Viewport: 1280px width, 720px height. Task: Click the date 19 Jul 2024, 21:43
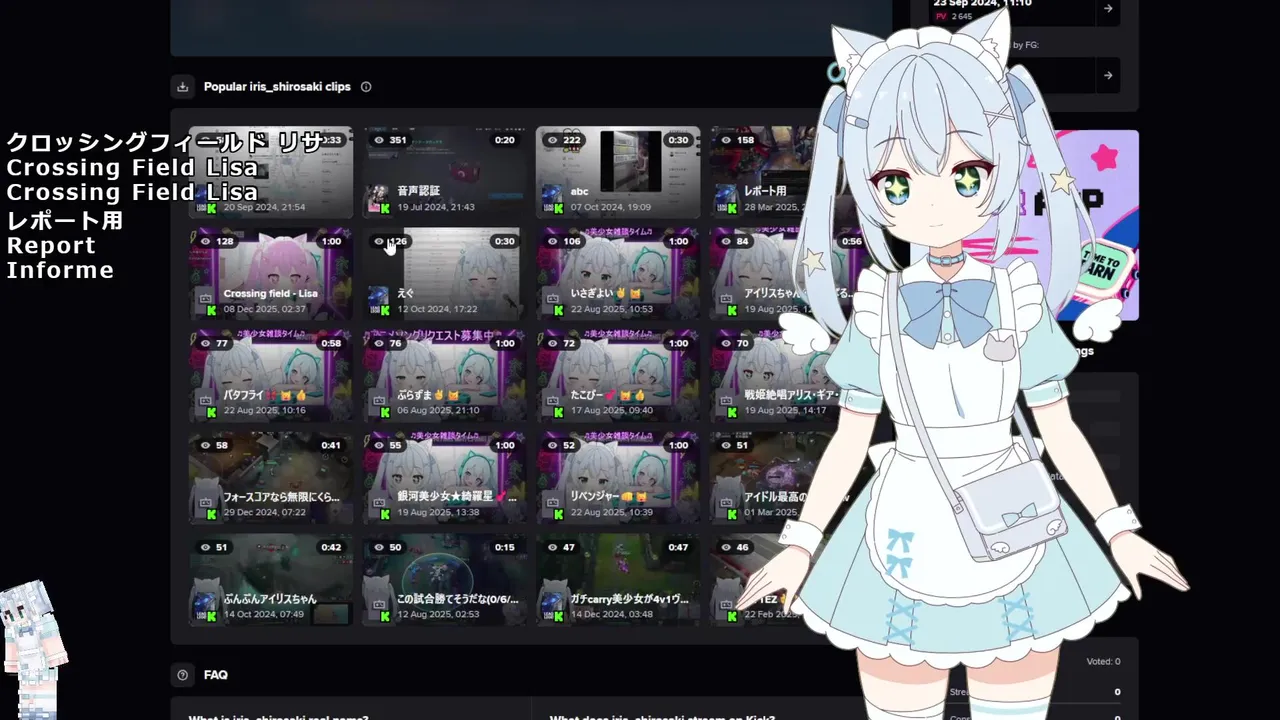click(436, 208)
